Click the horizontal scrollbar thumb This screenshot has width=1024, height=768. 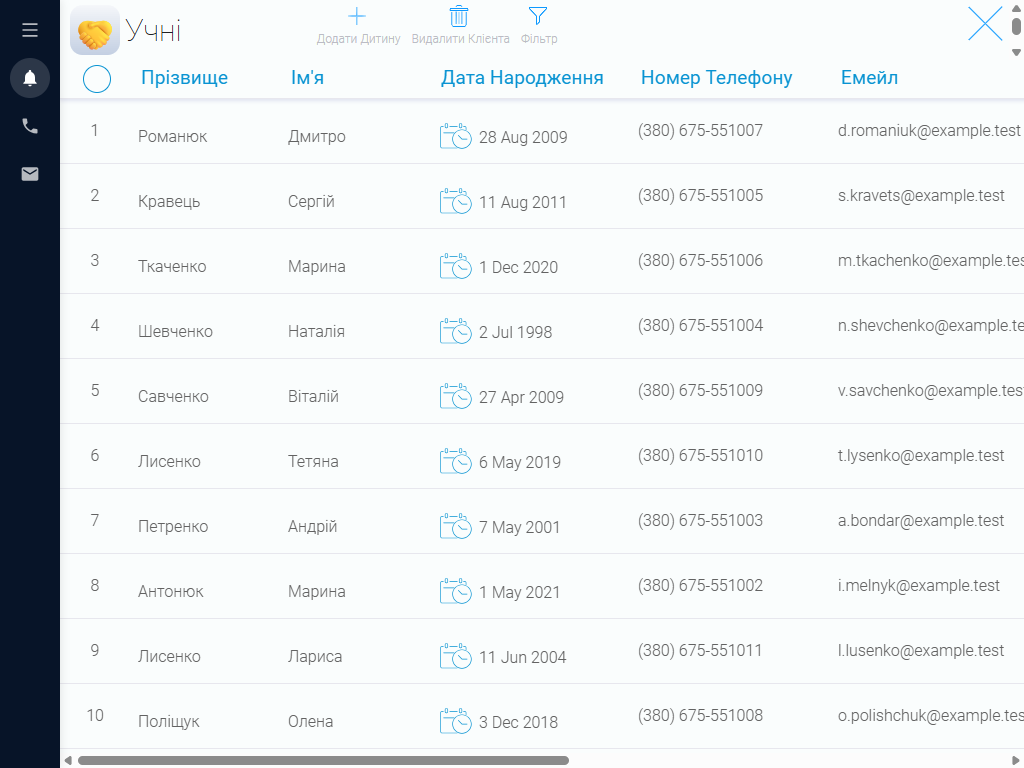pos(323,760)
